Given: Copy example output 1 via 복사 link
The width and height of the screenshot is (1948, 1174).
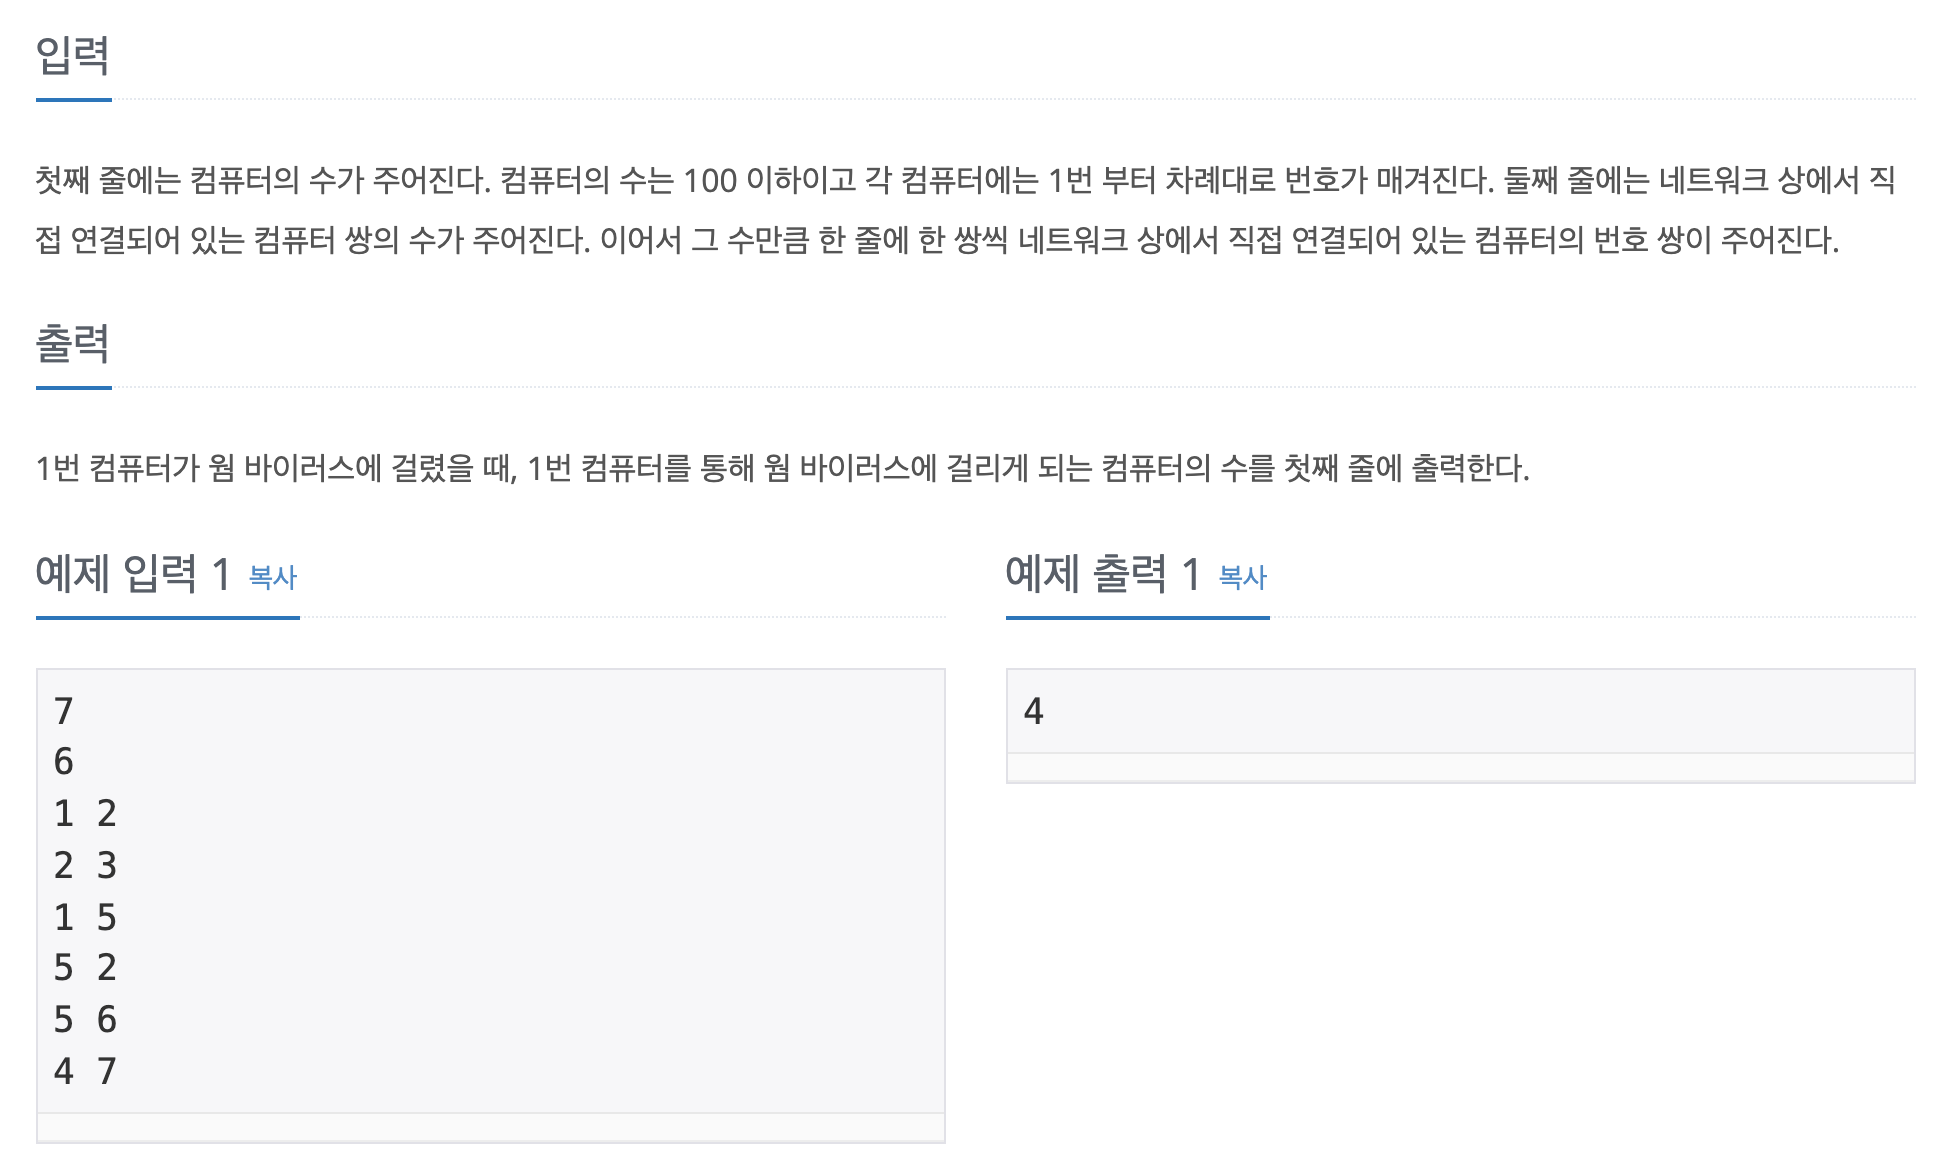Looking at the screenshot, I should [x=1242, y=577].
